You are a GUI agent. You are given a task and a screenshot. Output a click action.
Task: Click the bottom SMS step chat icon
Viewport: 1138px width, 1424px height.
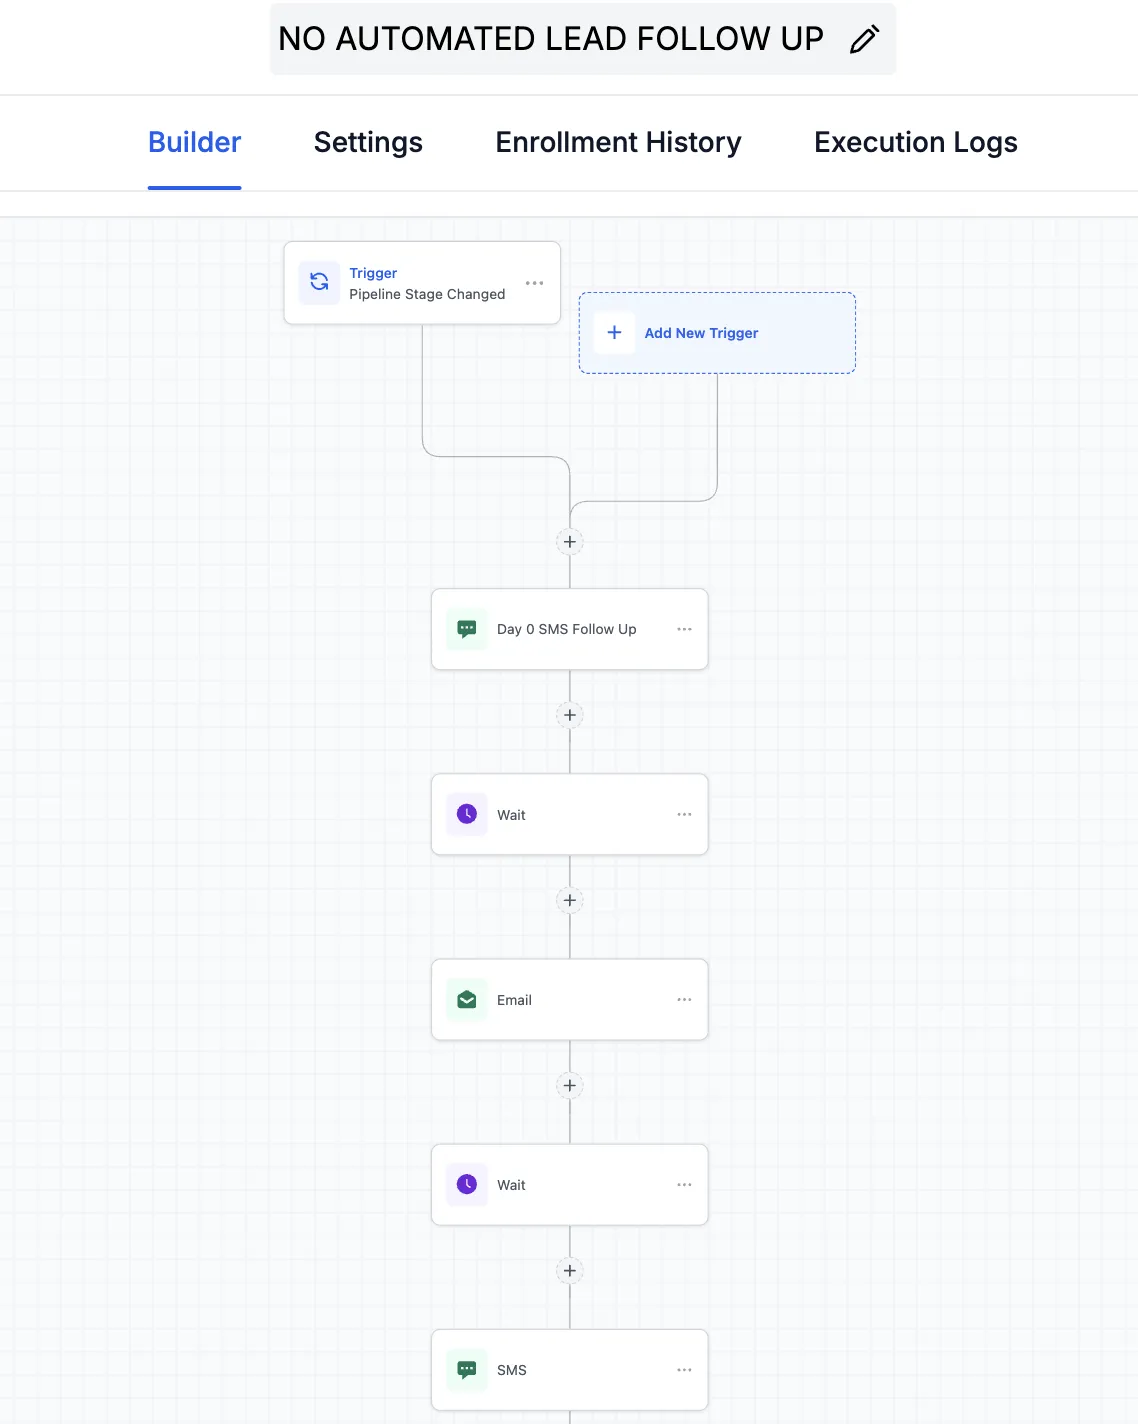coord(467,1369)
